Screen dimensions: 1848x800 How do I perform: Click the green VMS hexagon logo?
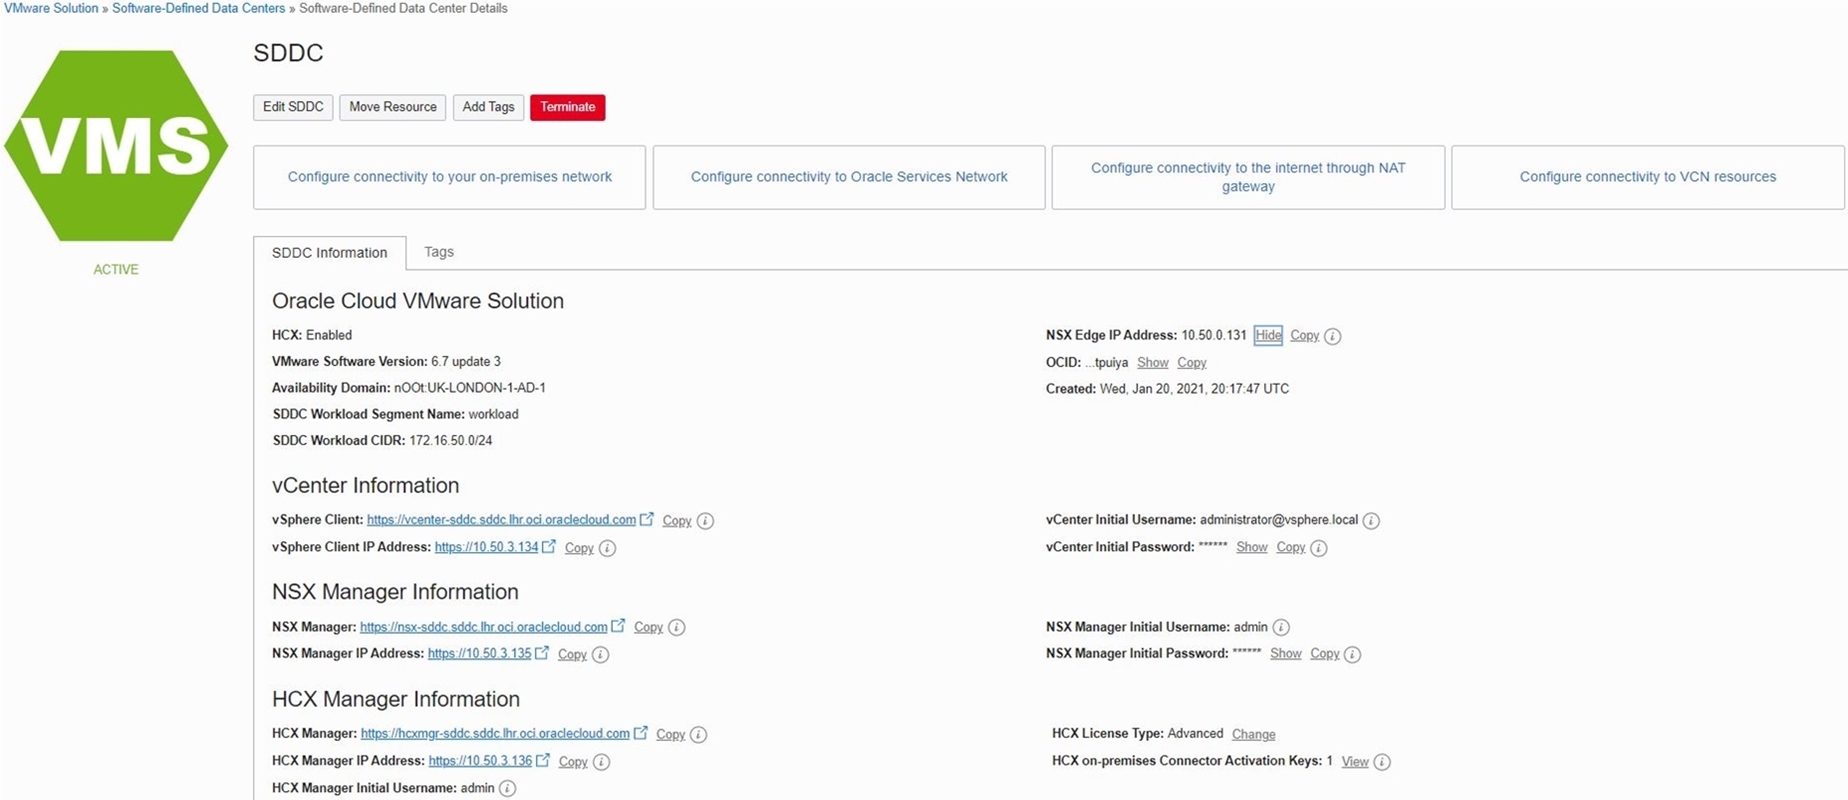(x=116, y=146)
